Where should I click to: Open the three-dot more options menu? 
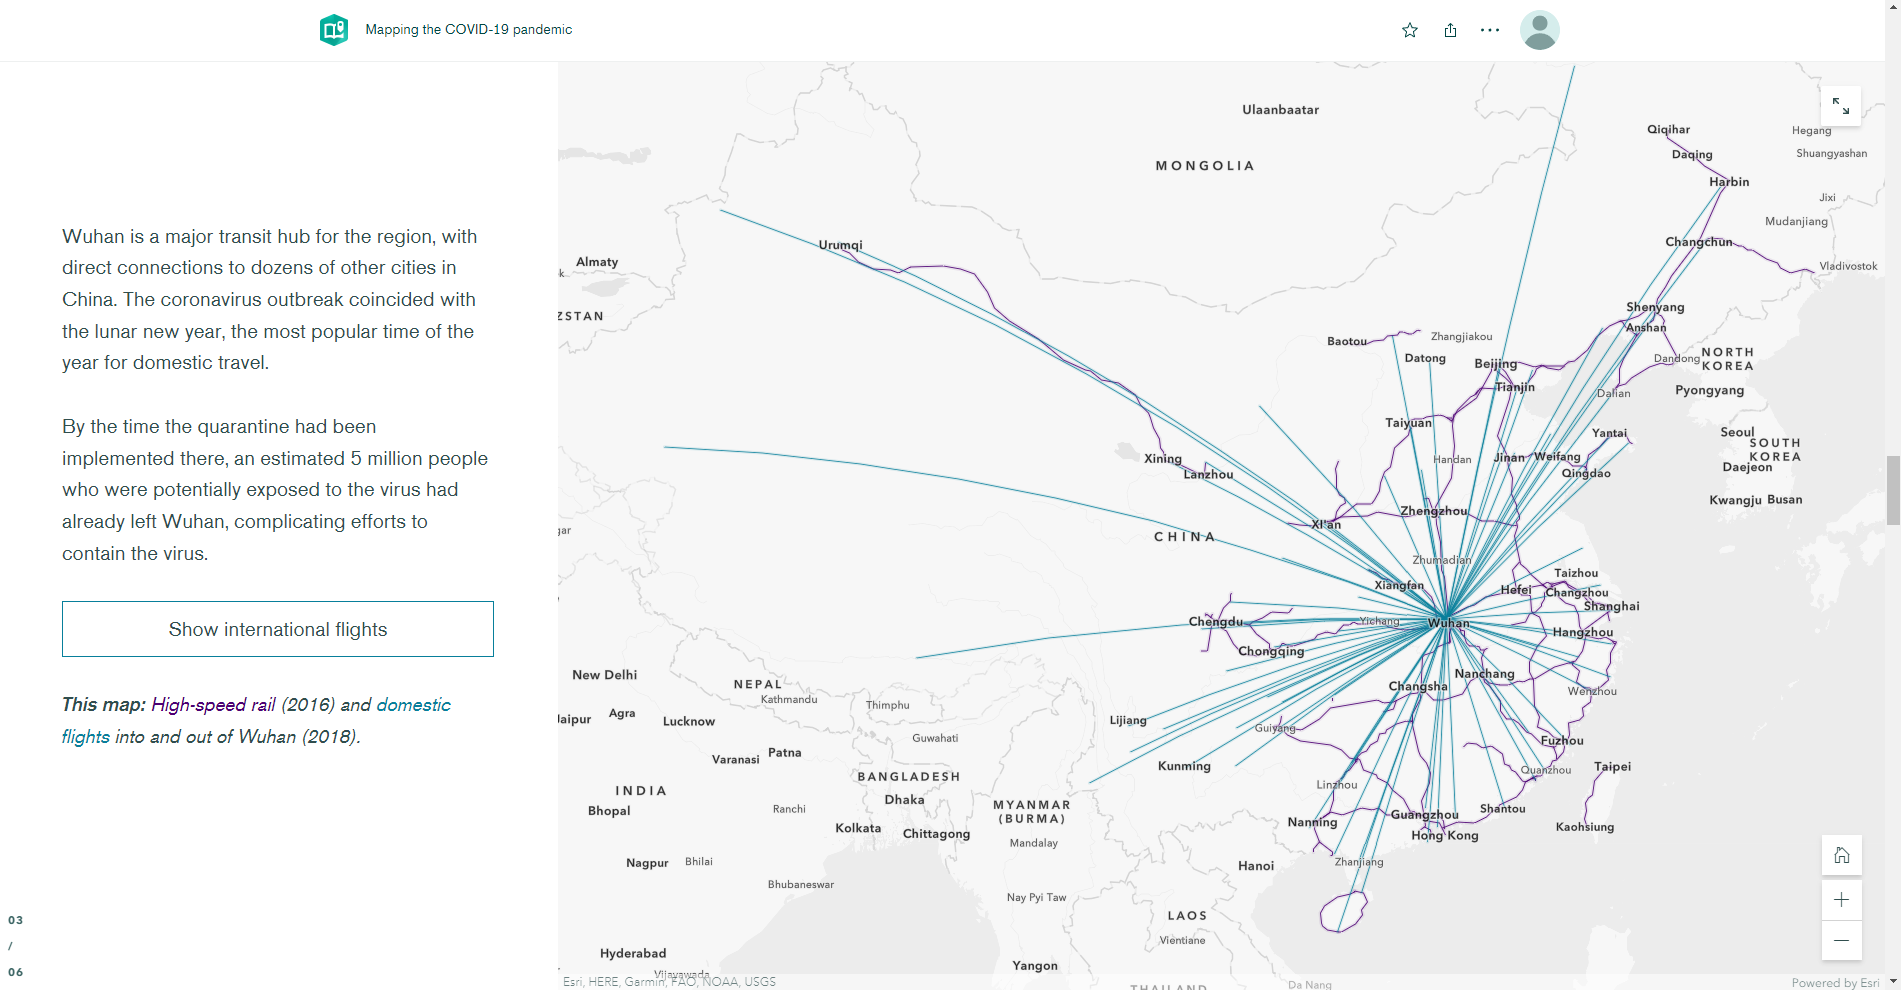(1490, 30)
